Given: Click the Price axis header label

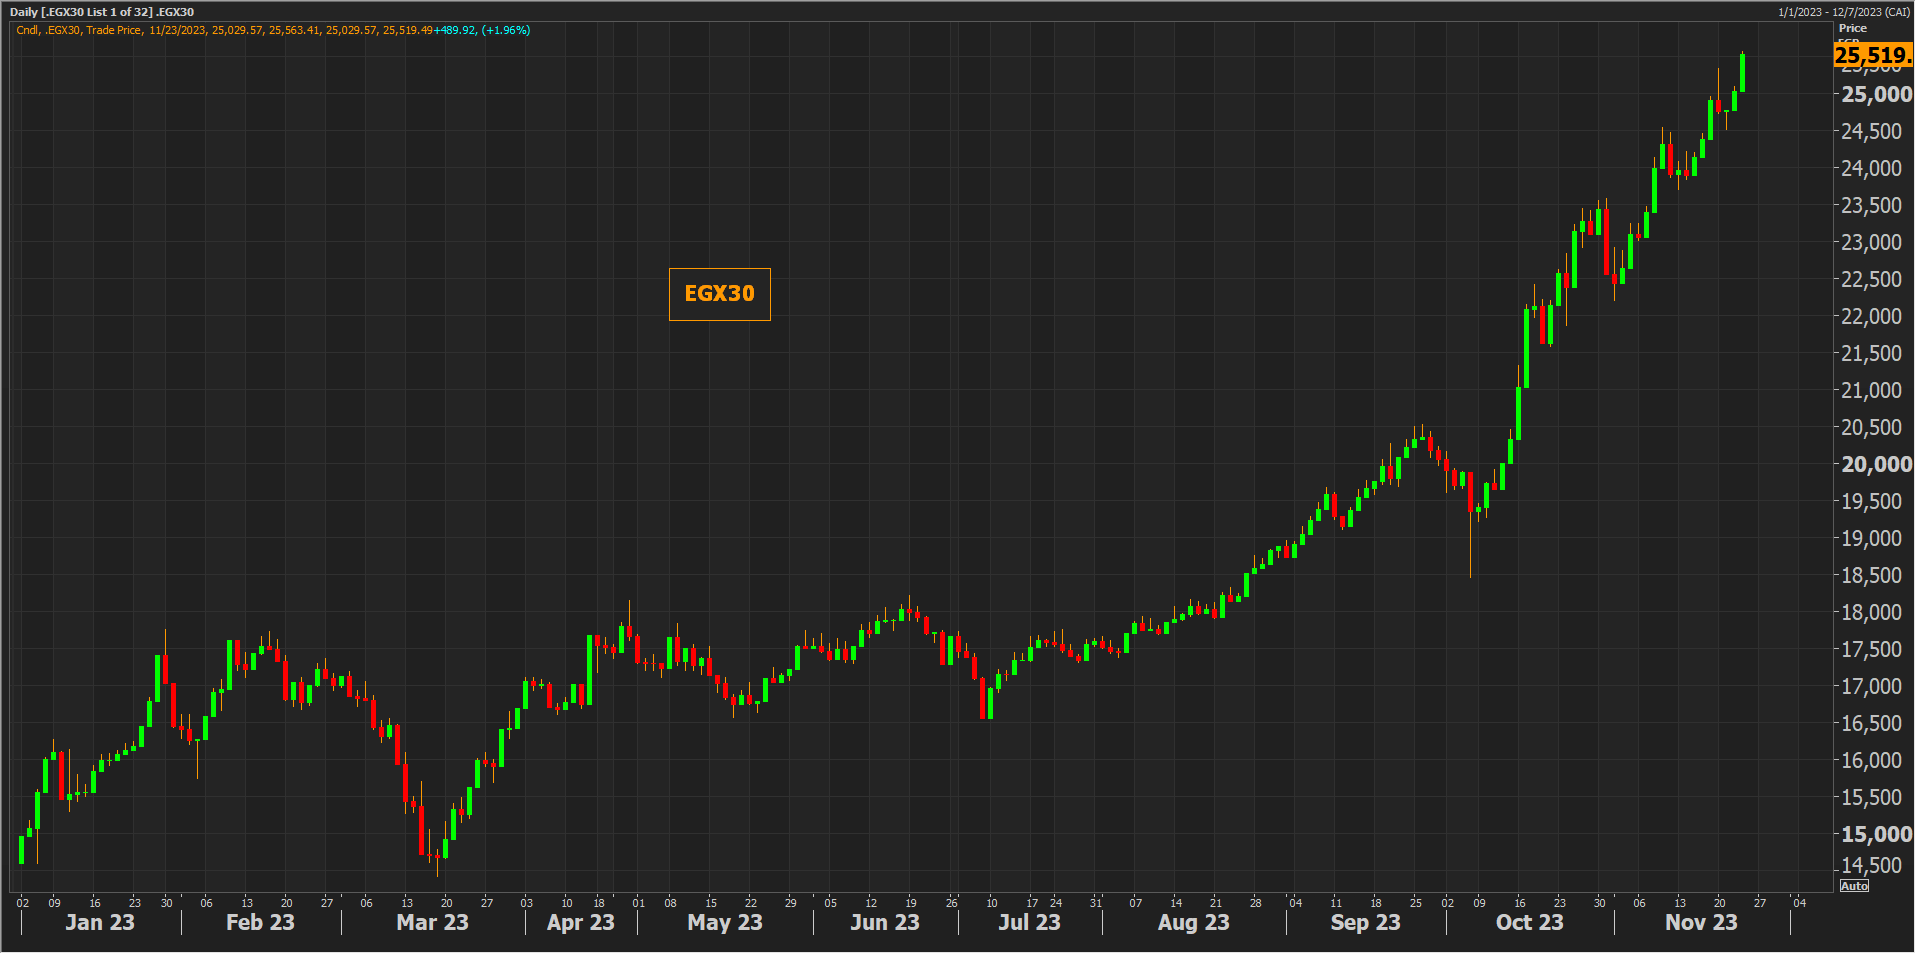Looking at the screenshot, I should (x=1852, y=28).
